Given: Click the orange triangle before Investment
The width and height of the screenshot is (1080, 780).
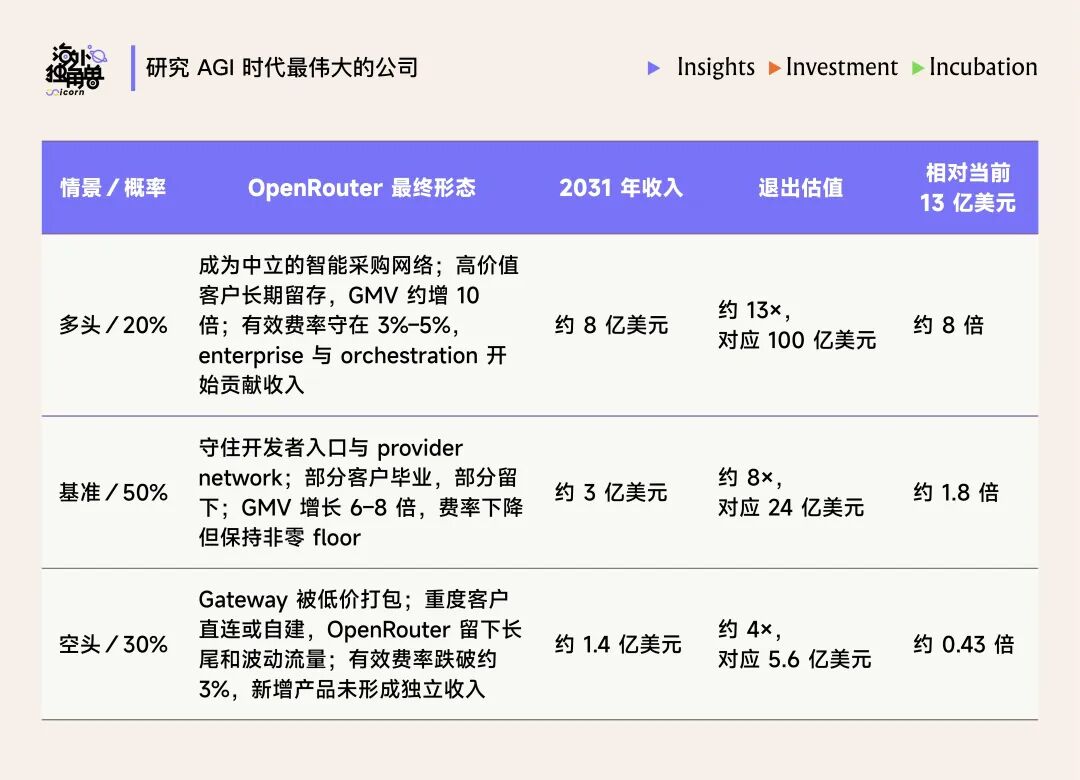Looking at the screenshot, I should coord(774,68).
